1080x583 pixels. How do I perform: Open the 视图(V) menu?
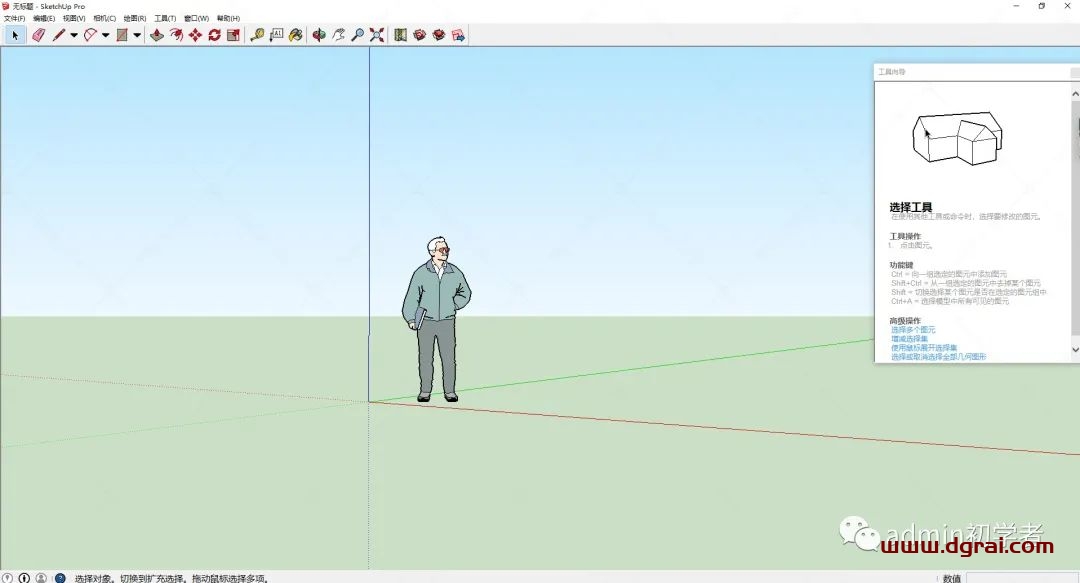(74, 19)
